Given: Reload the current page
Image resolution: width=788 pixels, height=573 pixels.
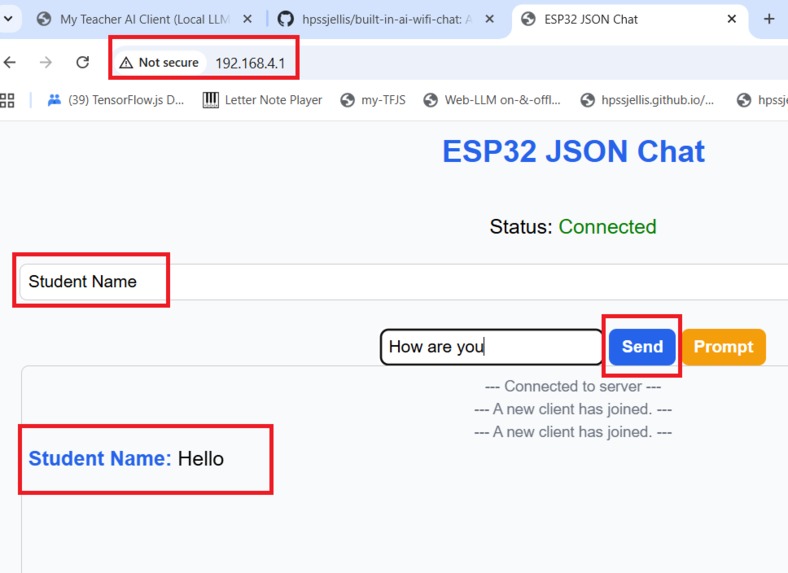Looking at the screenshot, I should [x=82, y=62].
